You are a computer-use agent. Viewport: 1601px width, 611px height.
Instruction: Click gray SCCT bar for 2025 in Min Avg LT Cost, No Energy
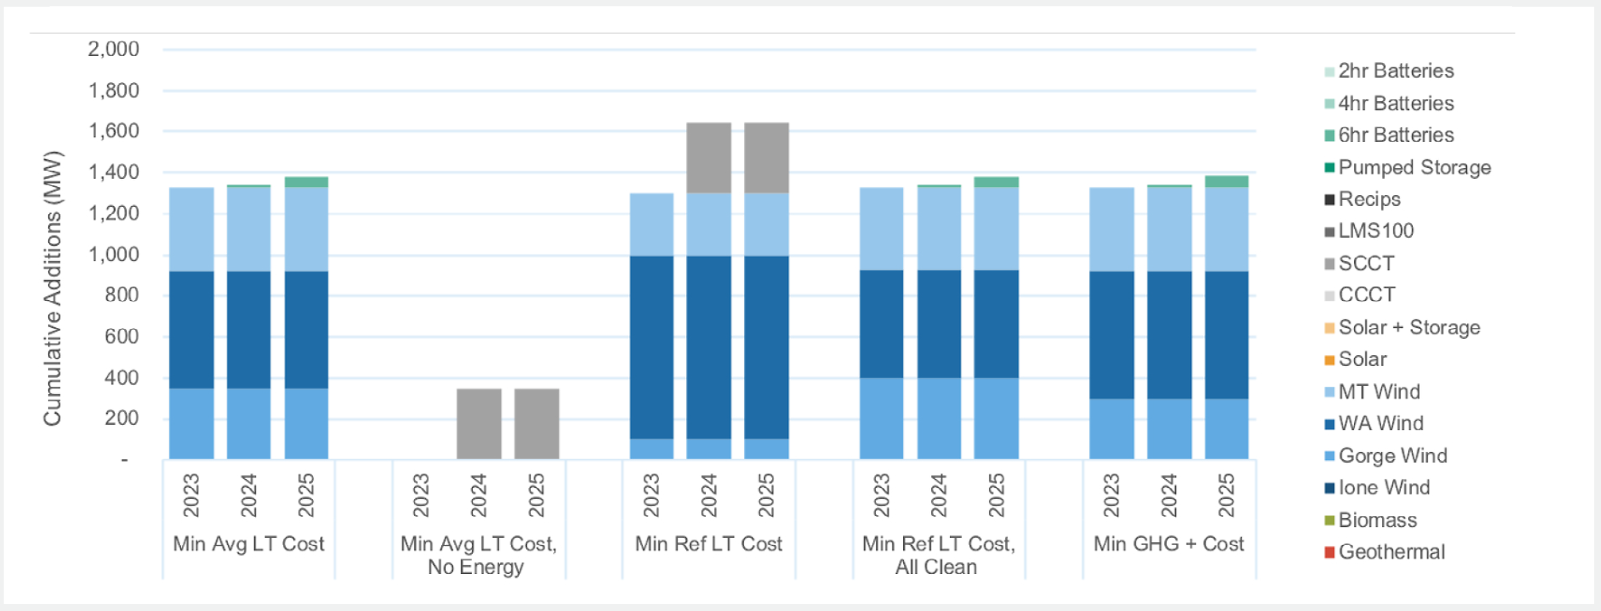[x=537, y=424]
